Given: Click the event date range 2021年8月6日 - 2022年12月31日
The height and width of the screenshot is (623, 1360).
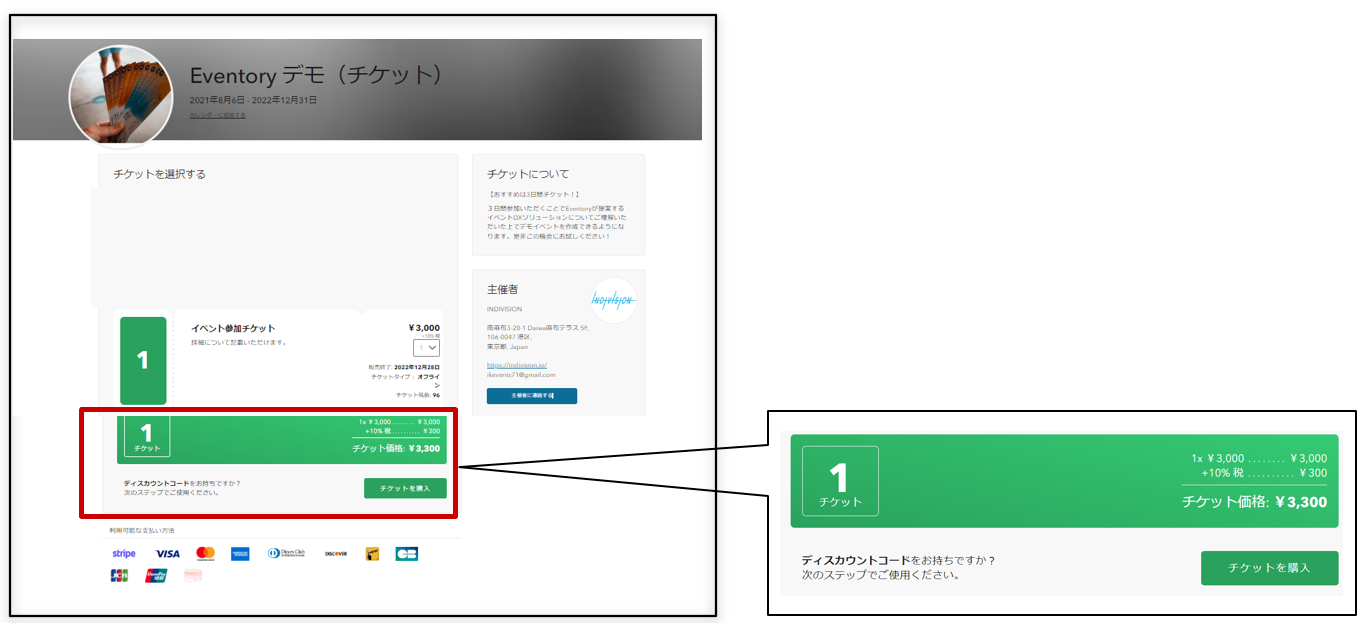Looking at the screenshot, I should 253,100.
